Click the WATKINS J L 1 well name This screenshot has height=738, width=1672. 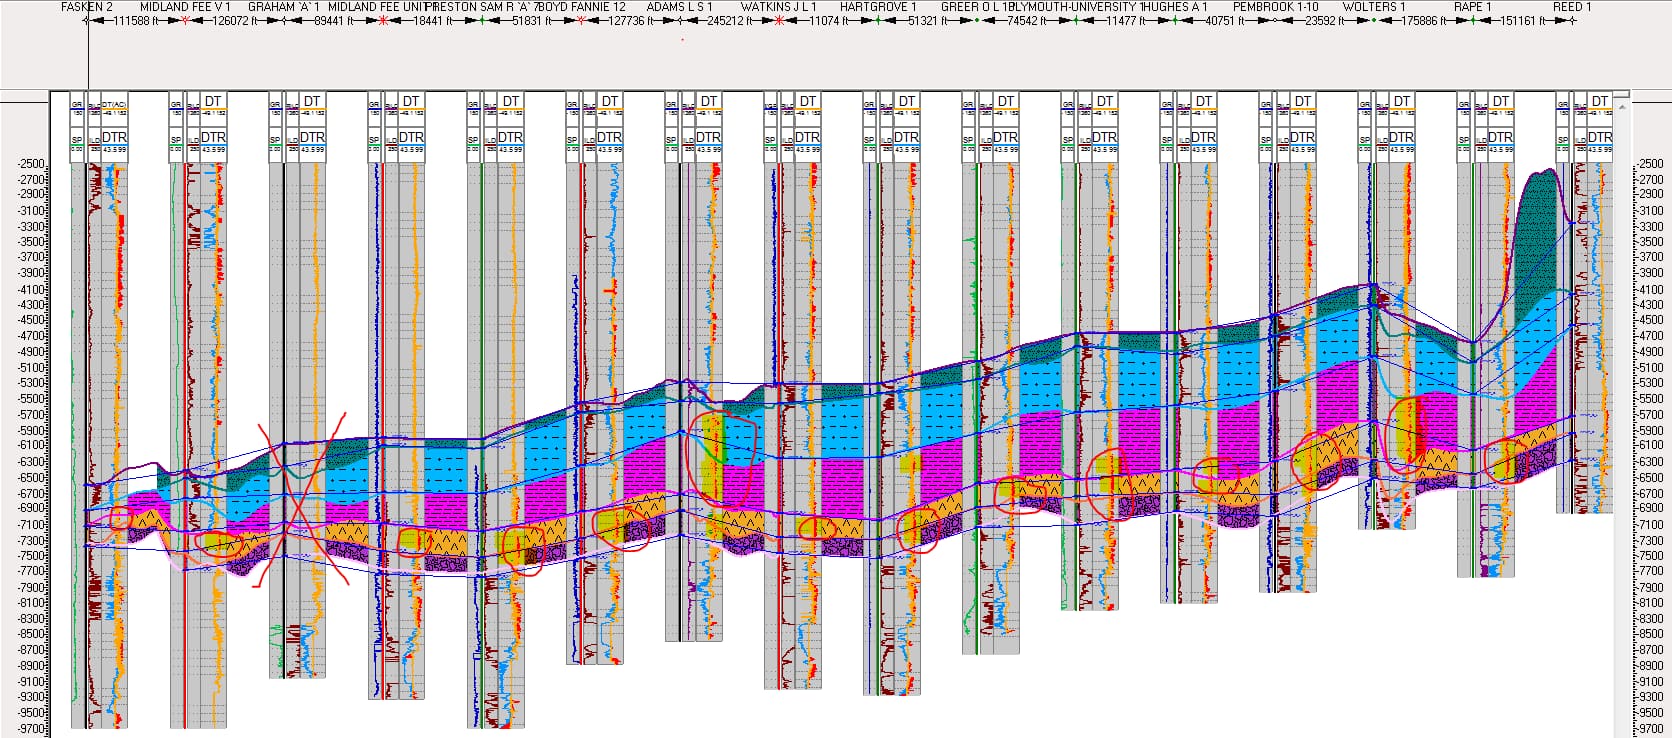coord(779,7)
